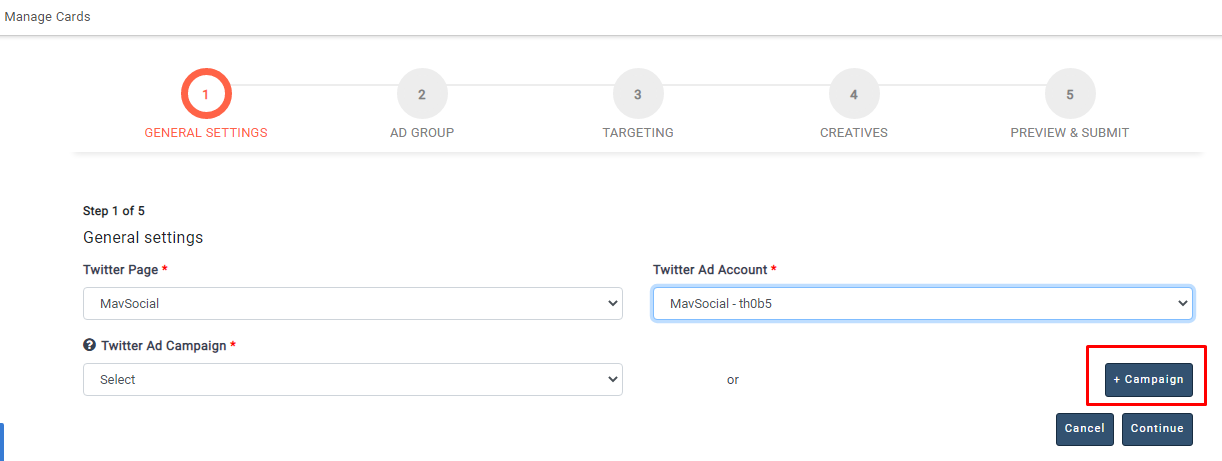The image size is (1222, 461).
Task: Open the PREVIEW & SUBMIT step label
Action: tap(1069, 133)
